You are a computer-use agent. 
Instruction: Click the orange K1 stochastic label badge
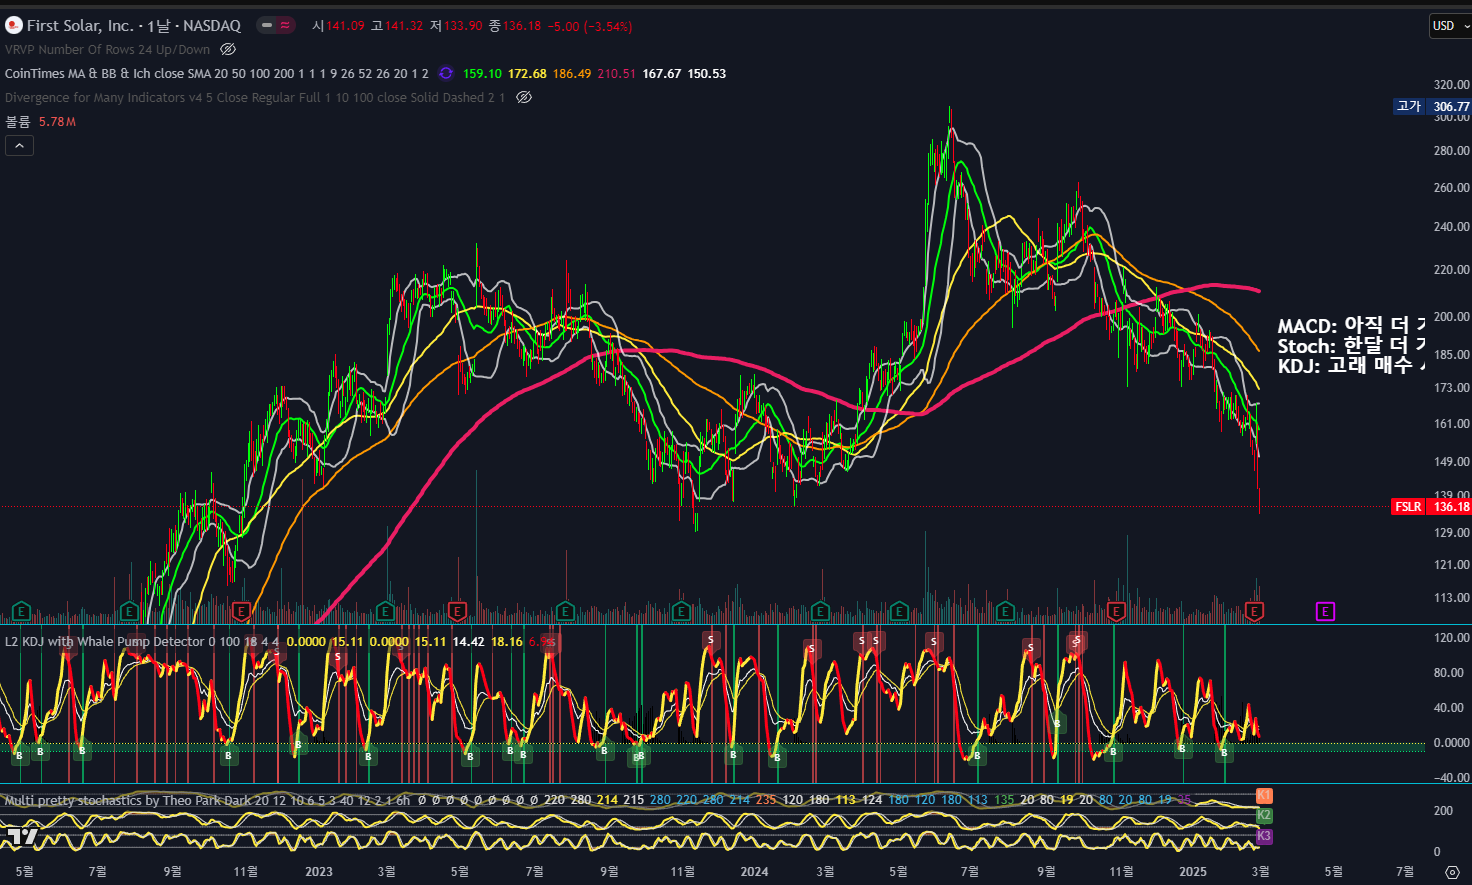[x=1264, y=796]
